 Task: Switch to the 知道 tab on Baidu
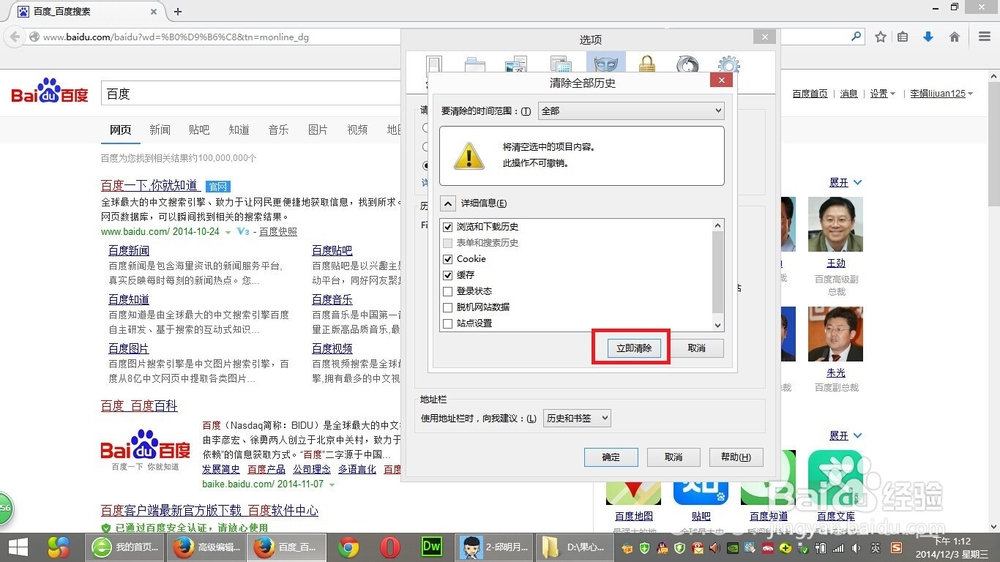pyautogui.click(x=239, y=130)
